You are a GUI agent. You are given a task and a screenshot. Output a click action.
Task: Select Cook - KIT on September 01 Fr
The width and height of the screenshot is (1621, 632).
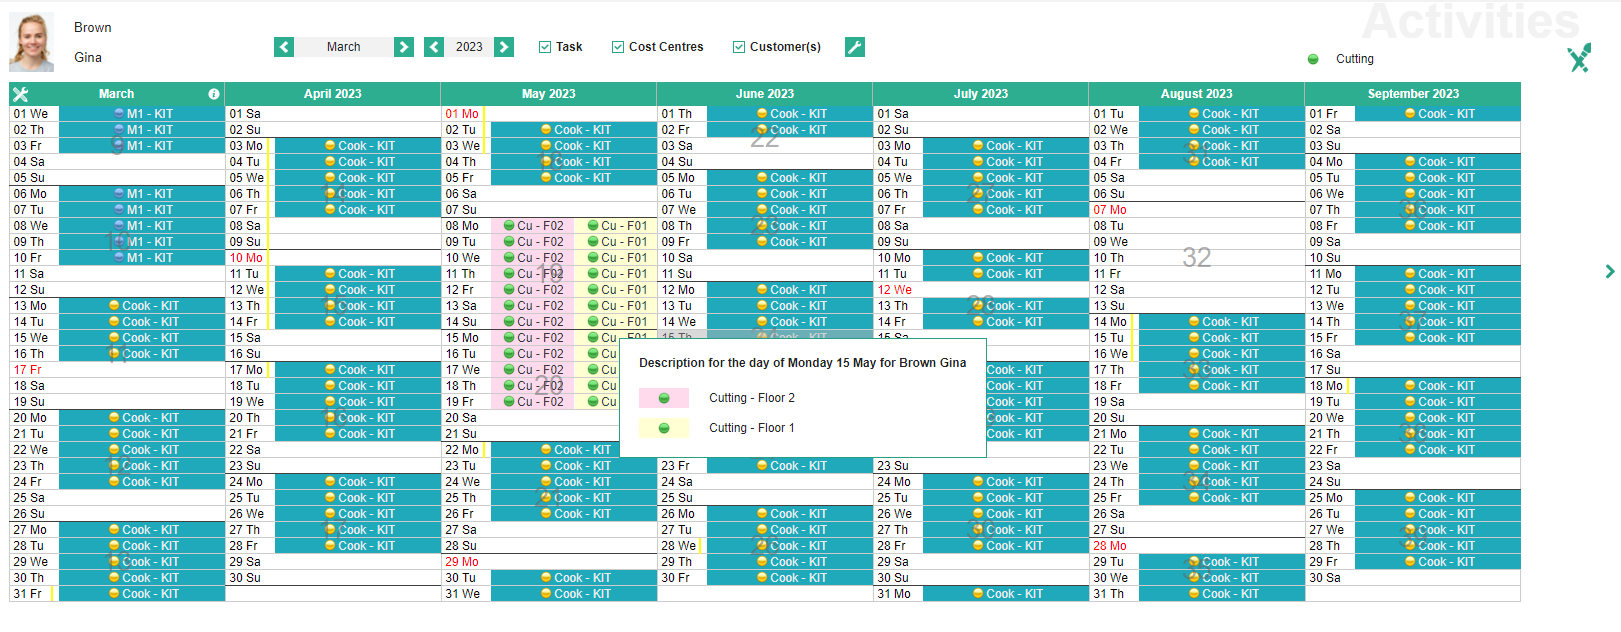tap(1438, 114)
